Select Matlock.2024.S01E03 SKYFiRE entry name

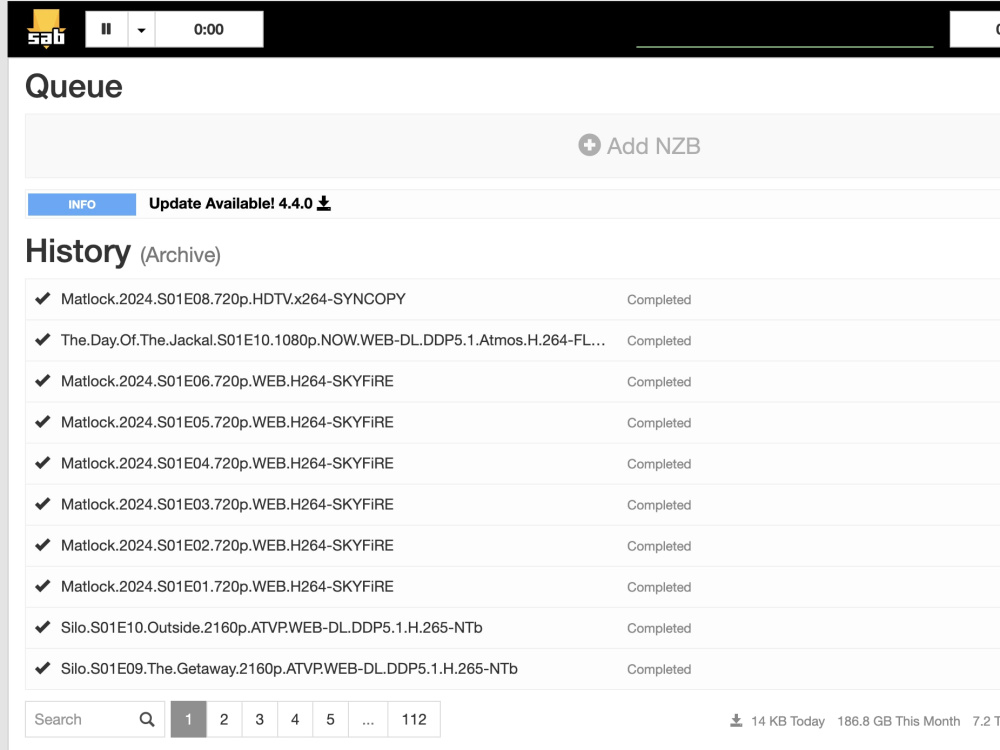(227, 504)
